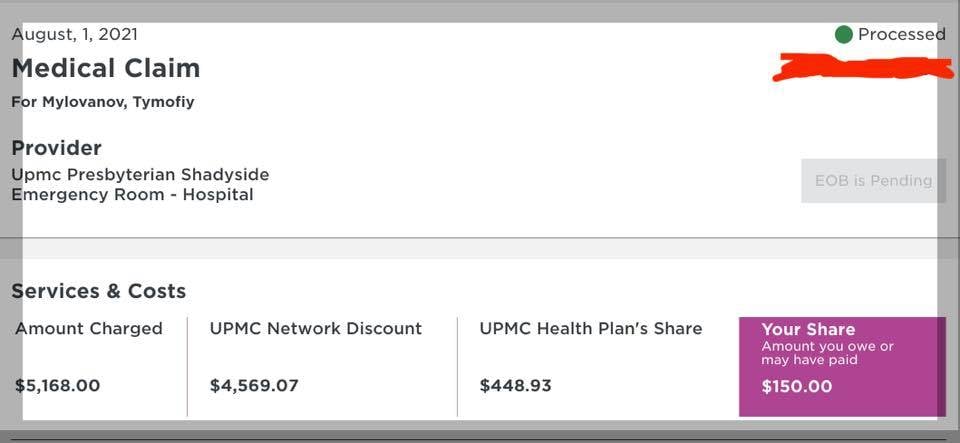The height and width of the screenshot is (443, 960).
Task: Select the UPMC Network Discount label
Action: [x=316, y=328]
